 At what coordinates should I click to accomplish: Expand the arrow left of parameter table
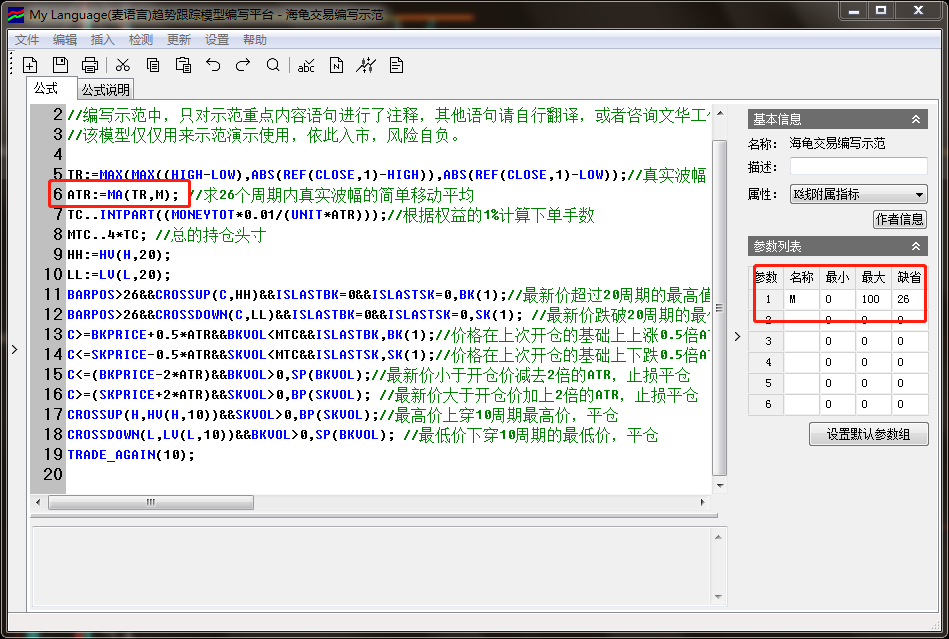(x=738, y=337)
